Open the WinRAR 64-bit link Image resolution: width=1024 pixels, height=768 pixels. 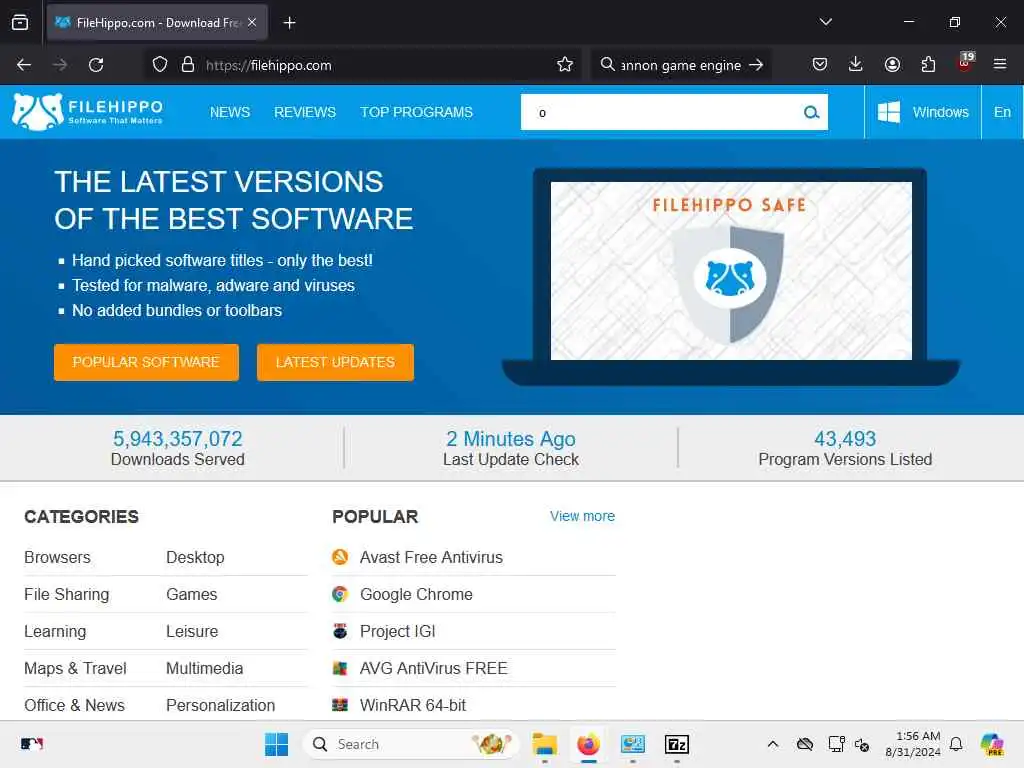[x=413, y=705]
